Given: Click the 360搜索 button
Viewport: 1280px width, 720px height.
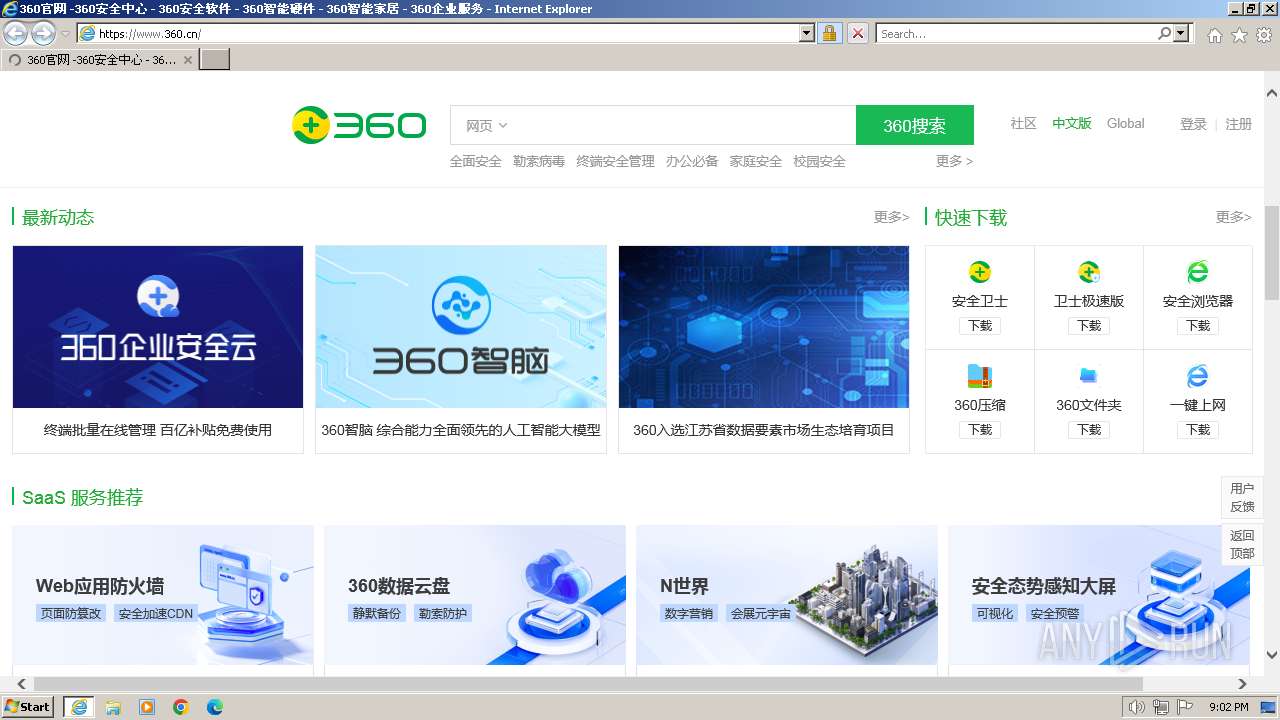Looking at the screenshot, I should 914,125.
